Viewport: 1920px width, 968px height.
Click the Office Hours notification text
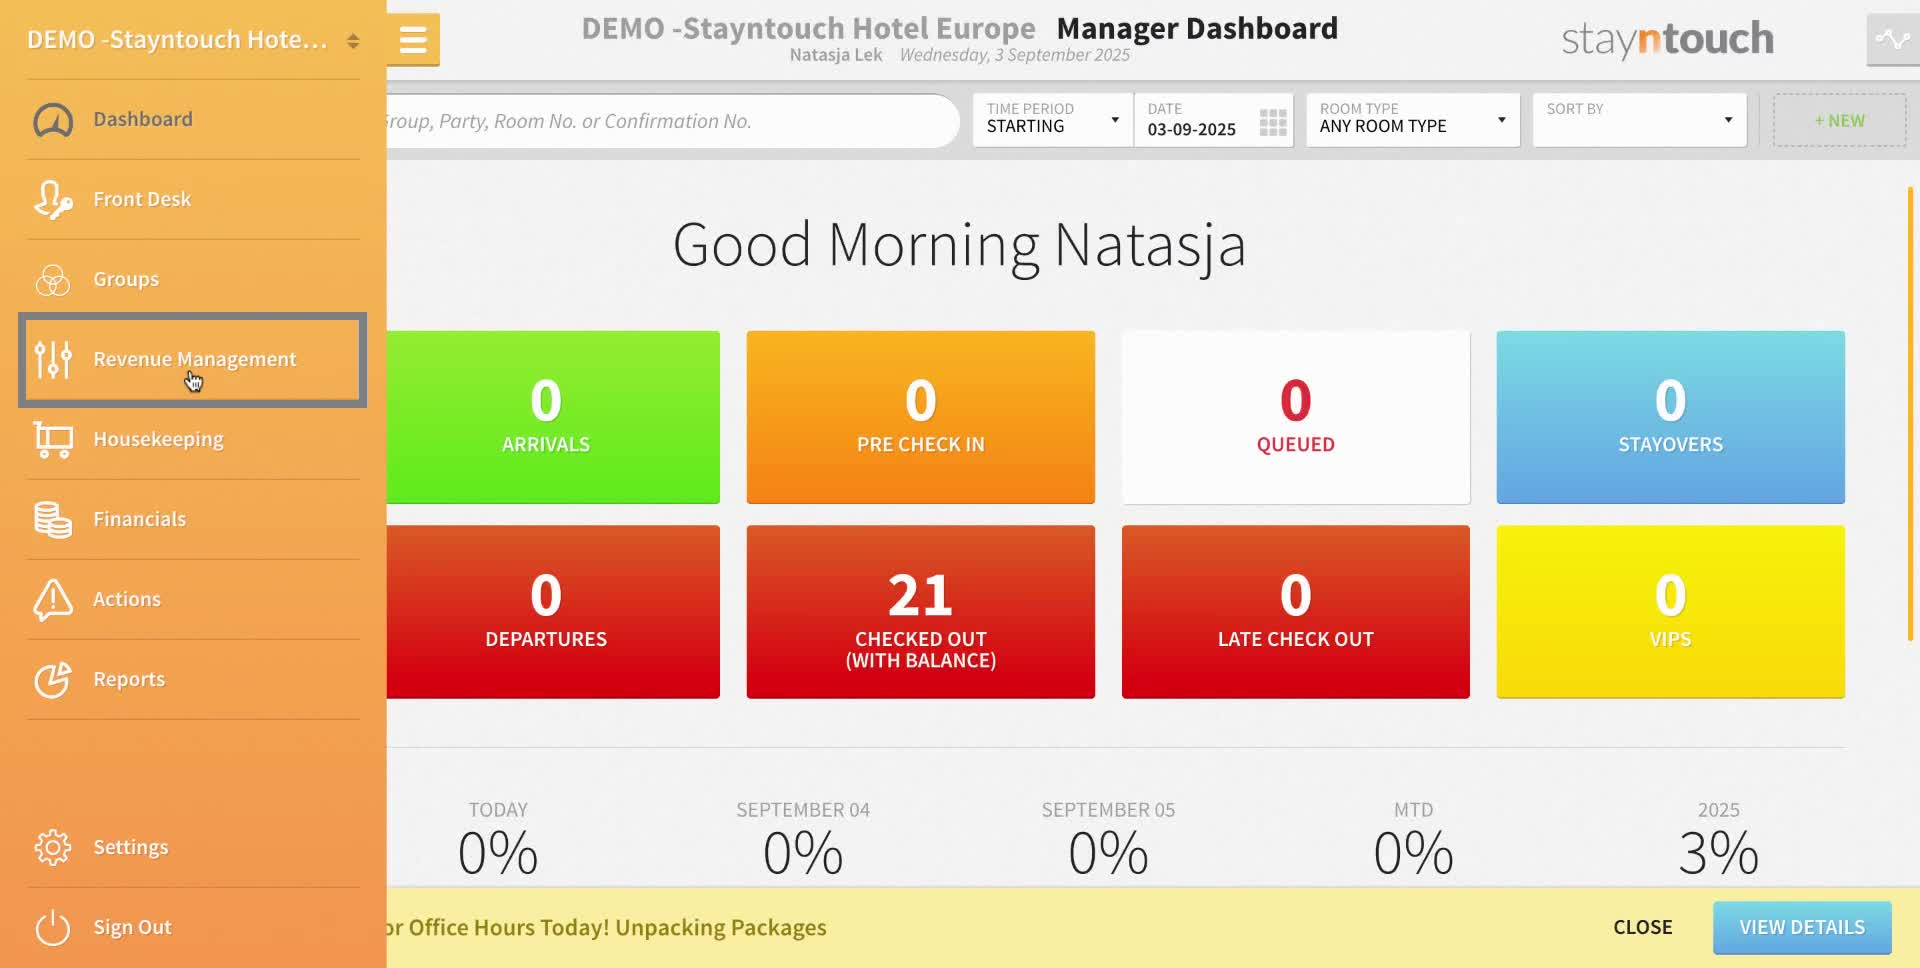607,927
